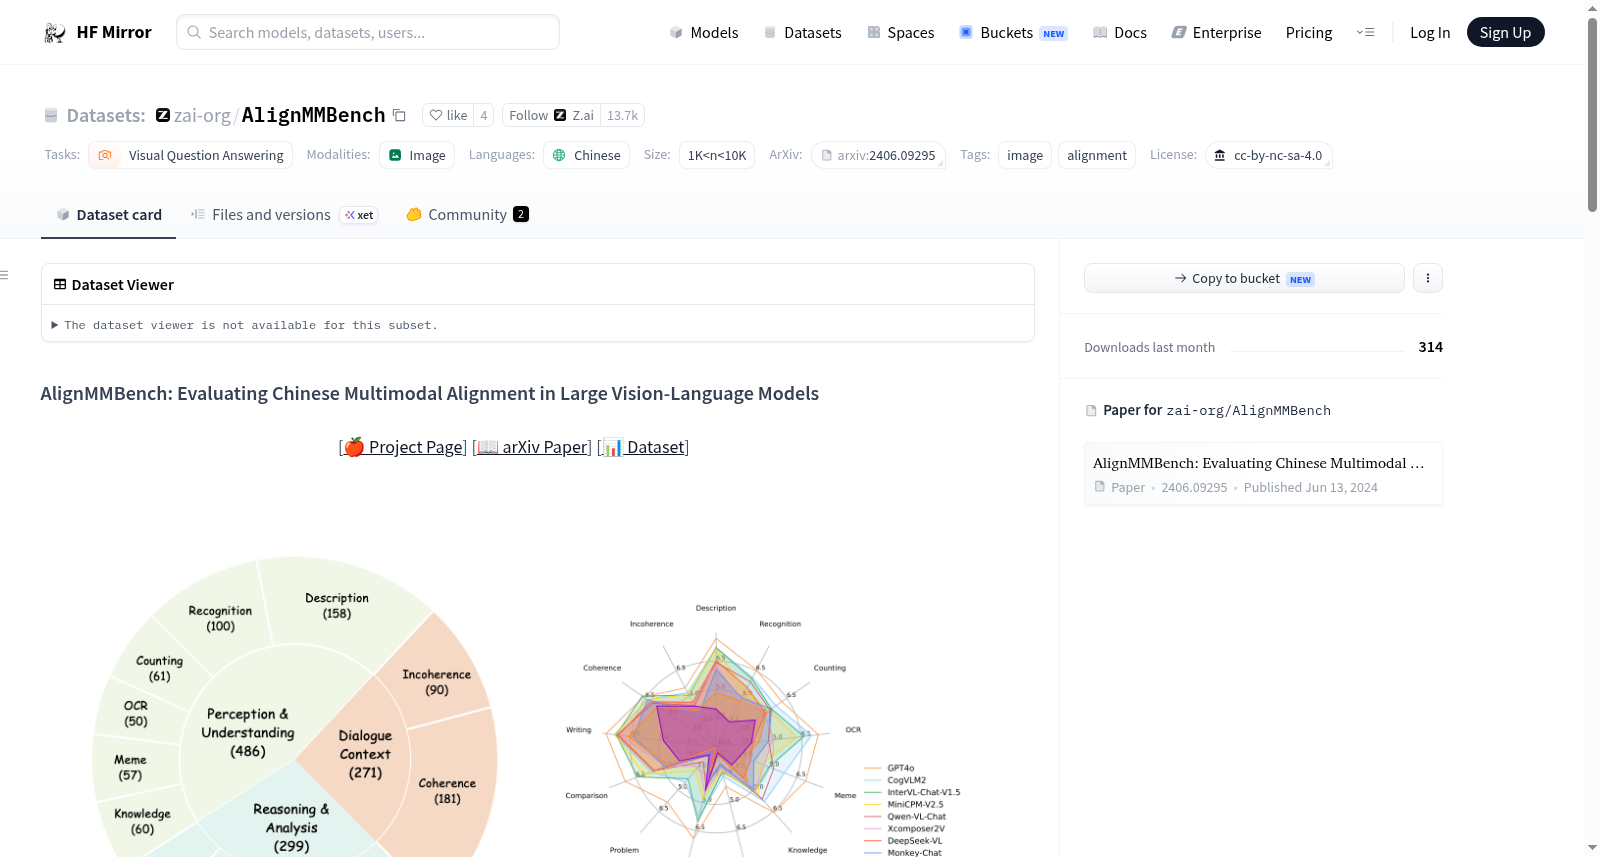Open the Docs nav item

[x=1120, y=33]
